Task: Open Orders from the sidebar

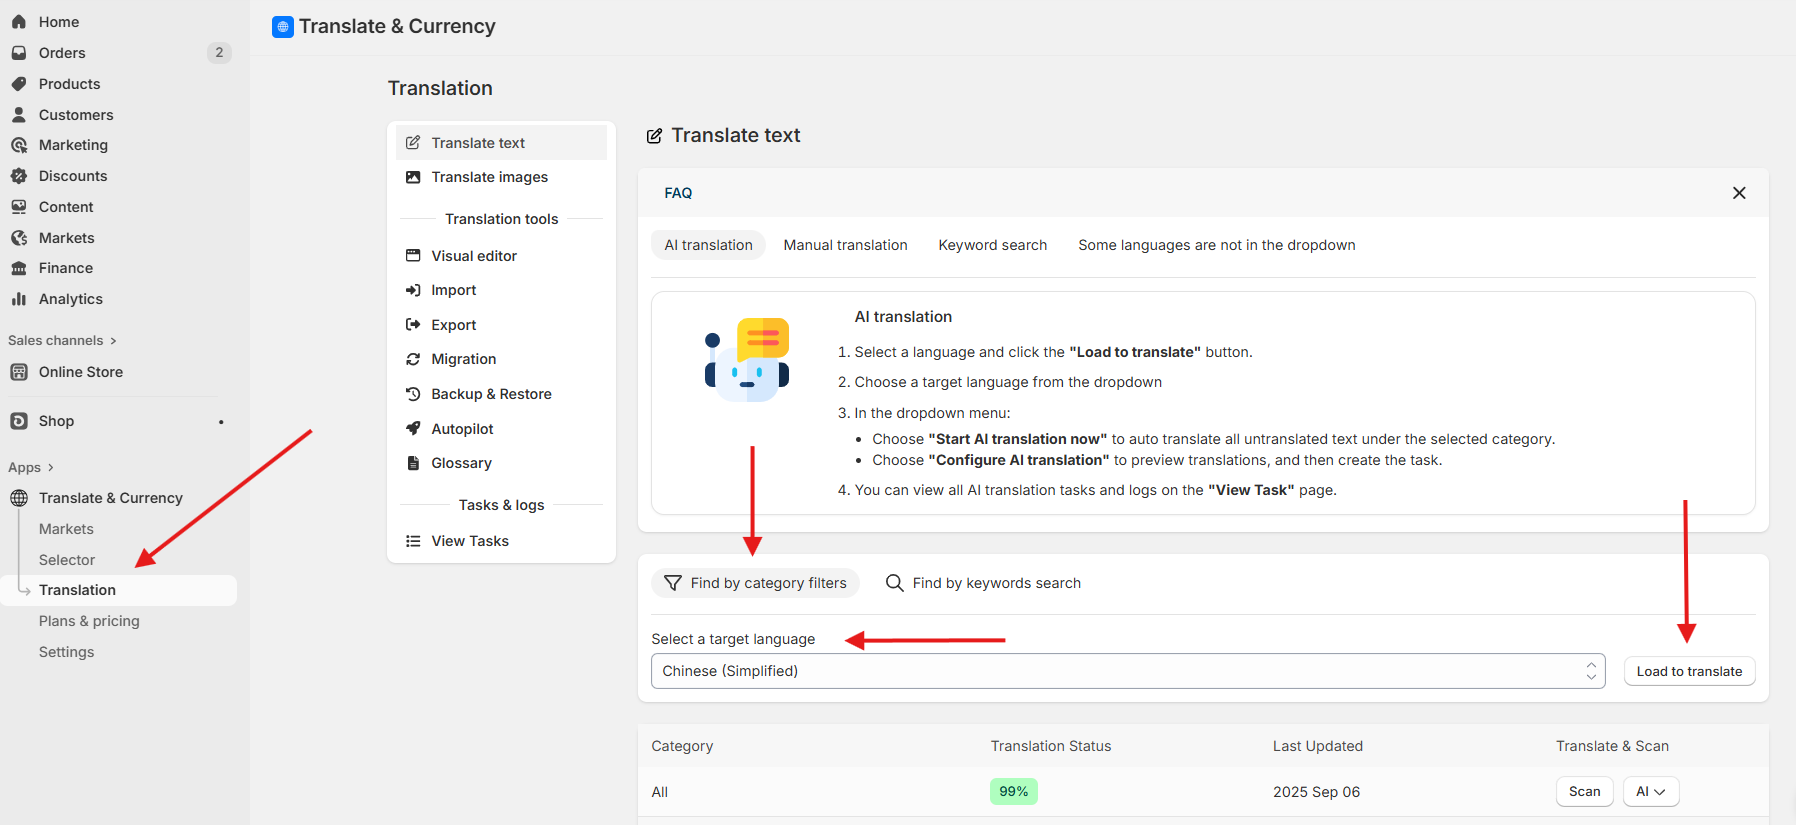Action: [62, 53]
